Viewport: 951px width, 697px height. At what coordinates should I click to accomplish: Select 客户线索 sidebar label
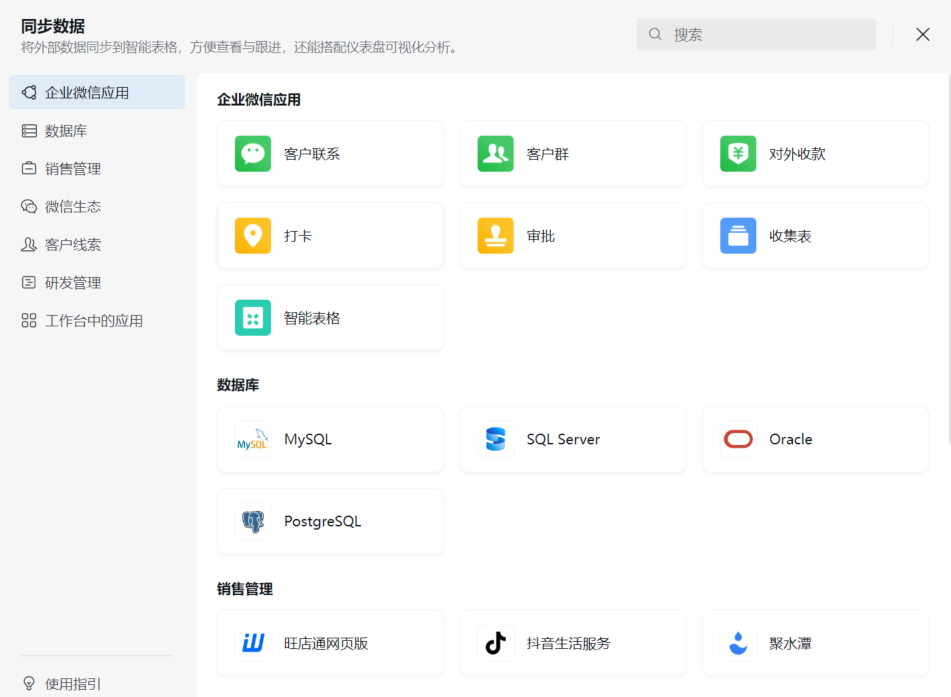(73, 245)
